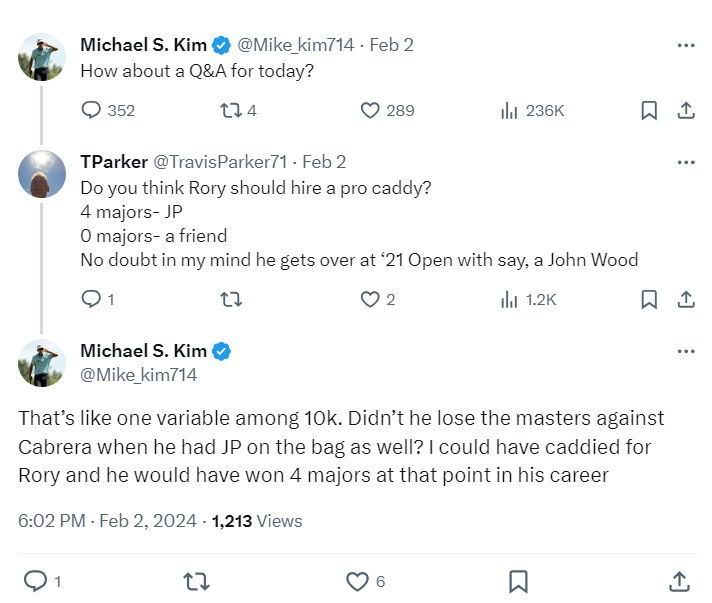
Task: Open more options on TParker's tweet
Action: coord(686,162)
